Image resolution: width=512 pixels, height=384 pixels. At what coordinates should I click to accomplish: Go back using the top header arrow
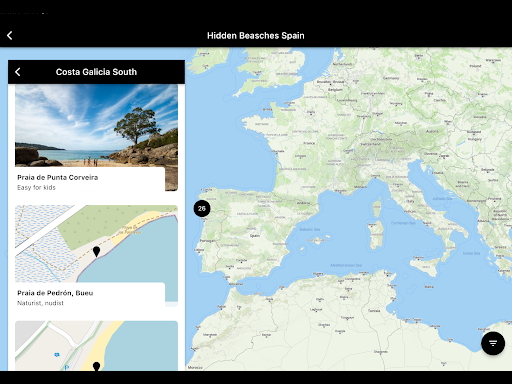(10, 35)
